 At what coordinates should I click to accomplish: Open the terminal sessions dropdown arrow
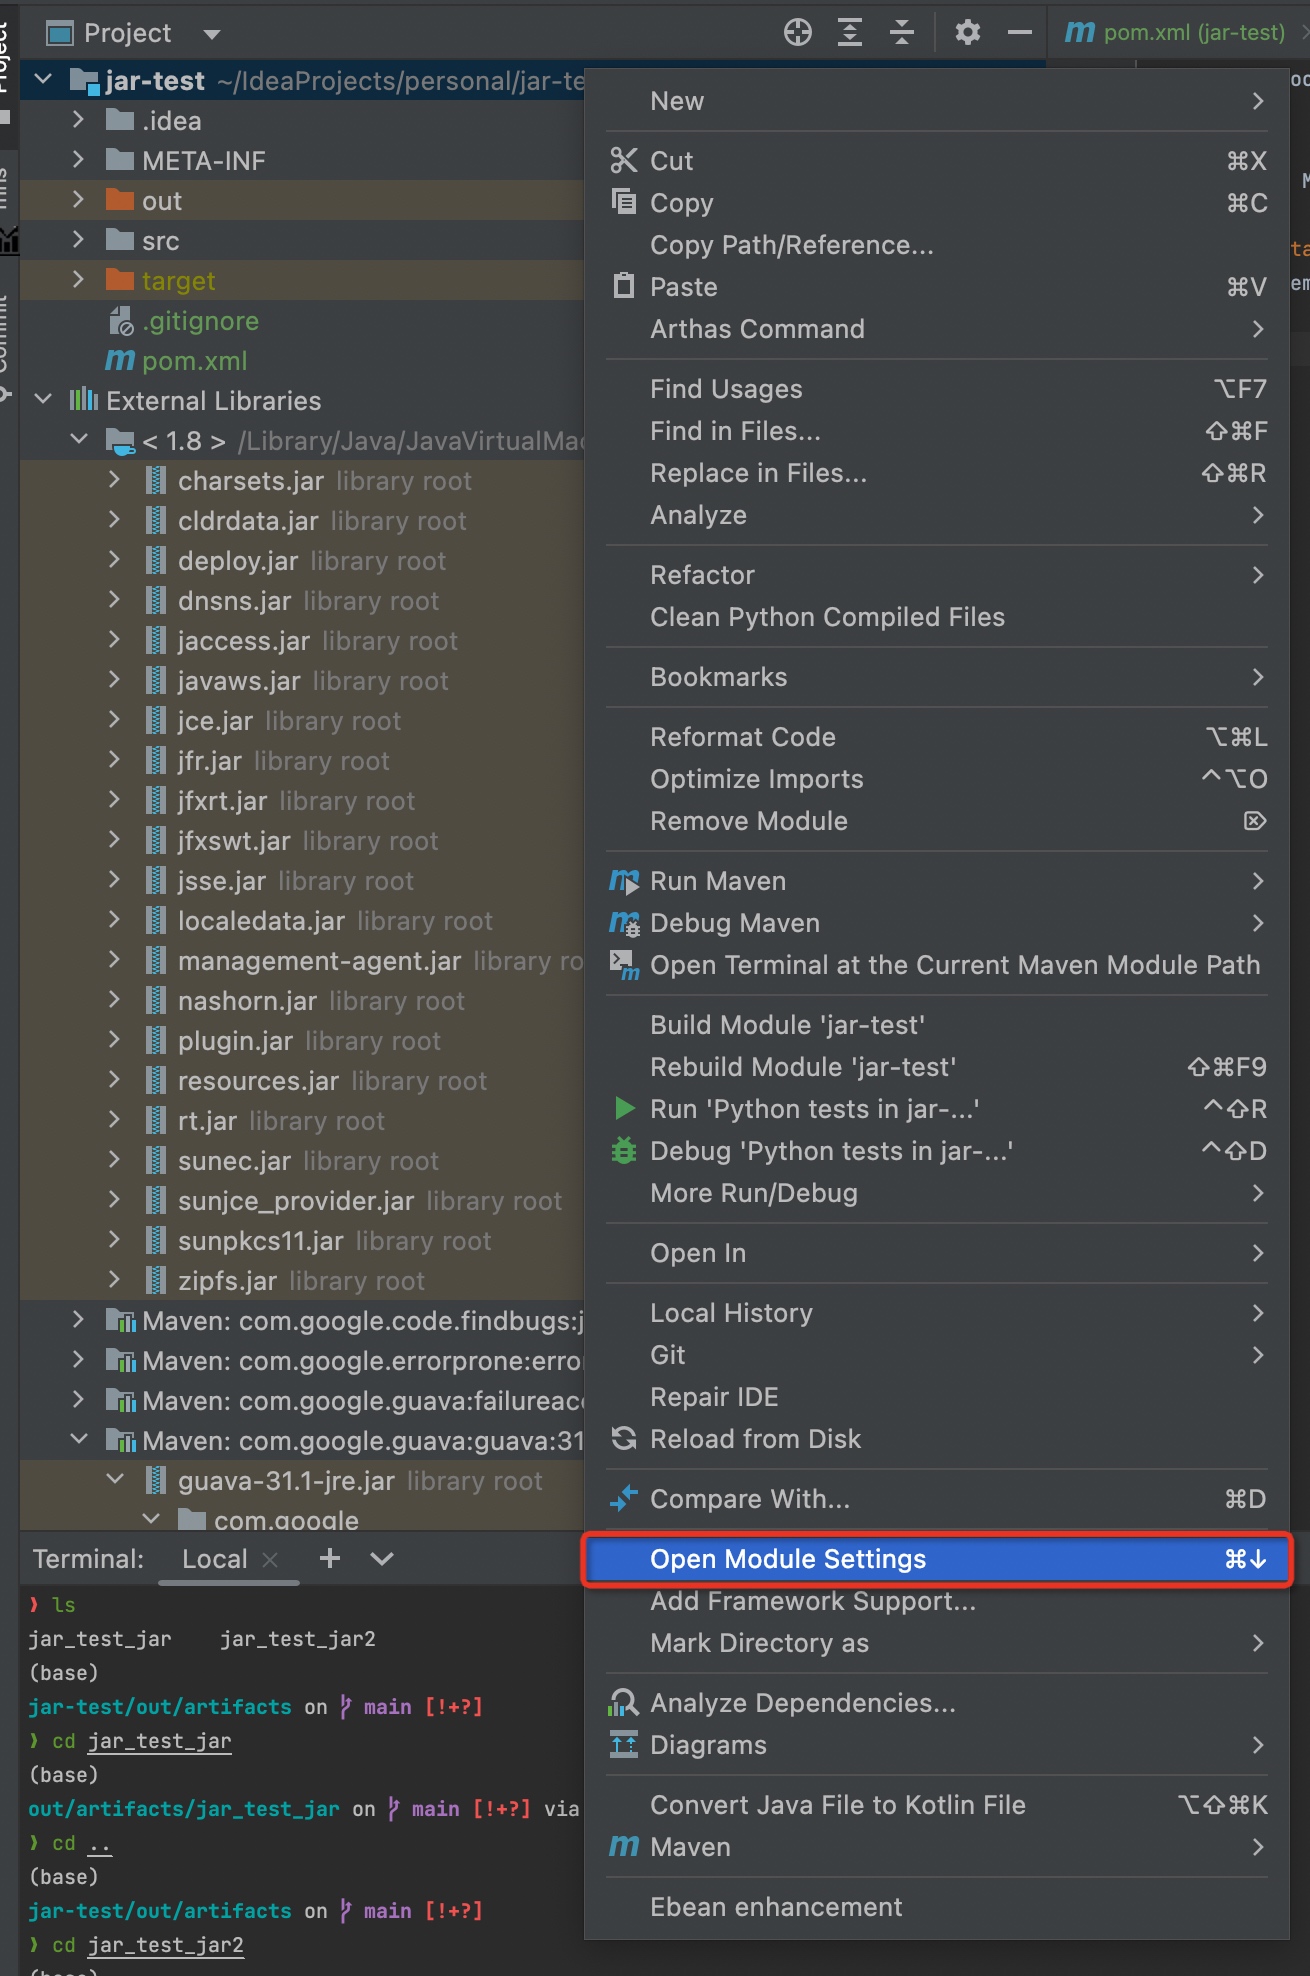click(382, 1558)
